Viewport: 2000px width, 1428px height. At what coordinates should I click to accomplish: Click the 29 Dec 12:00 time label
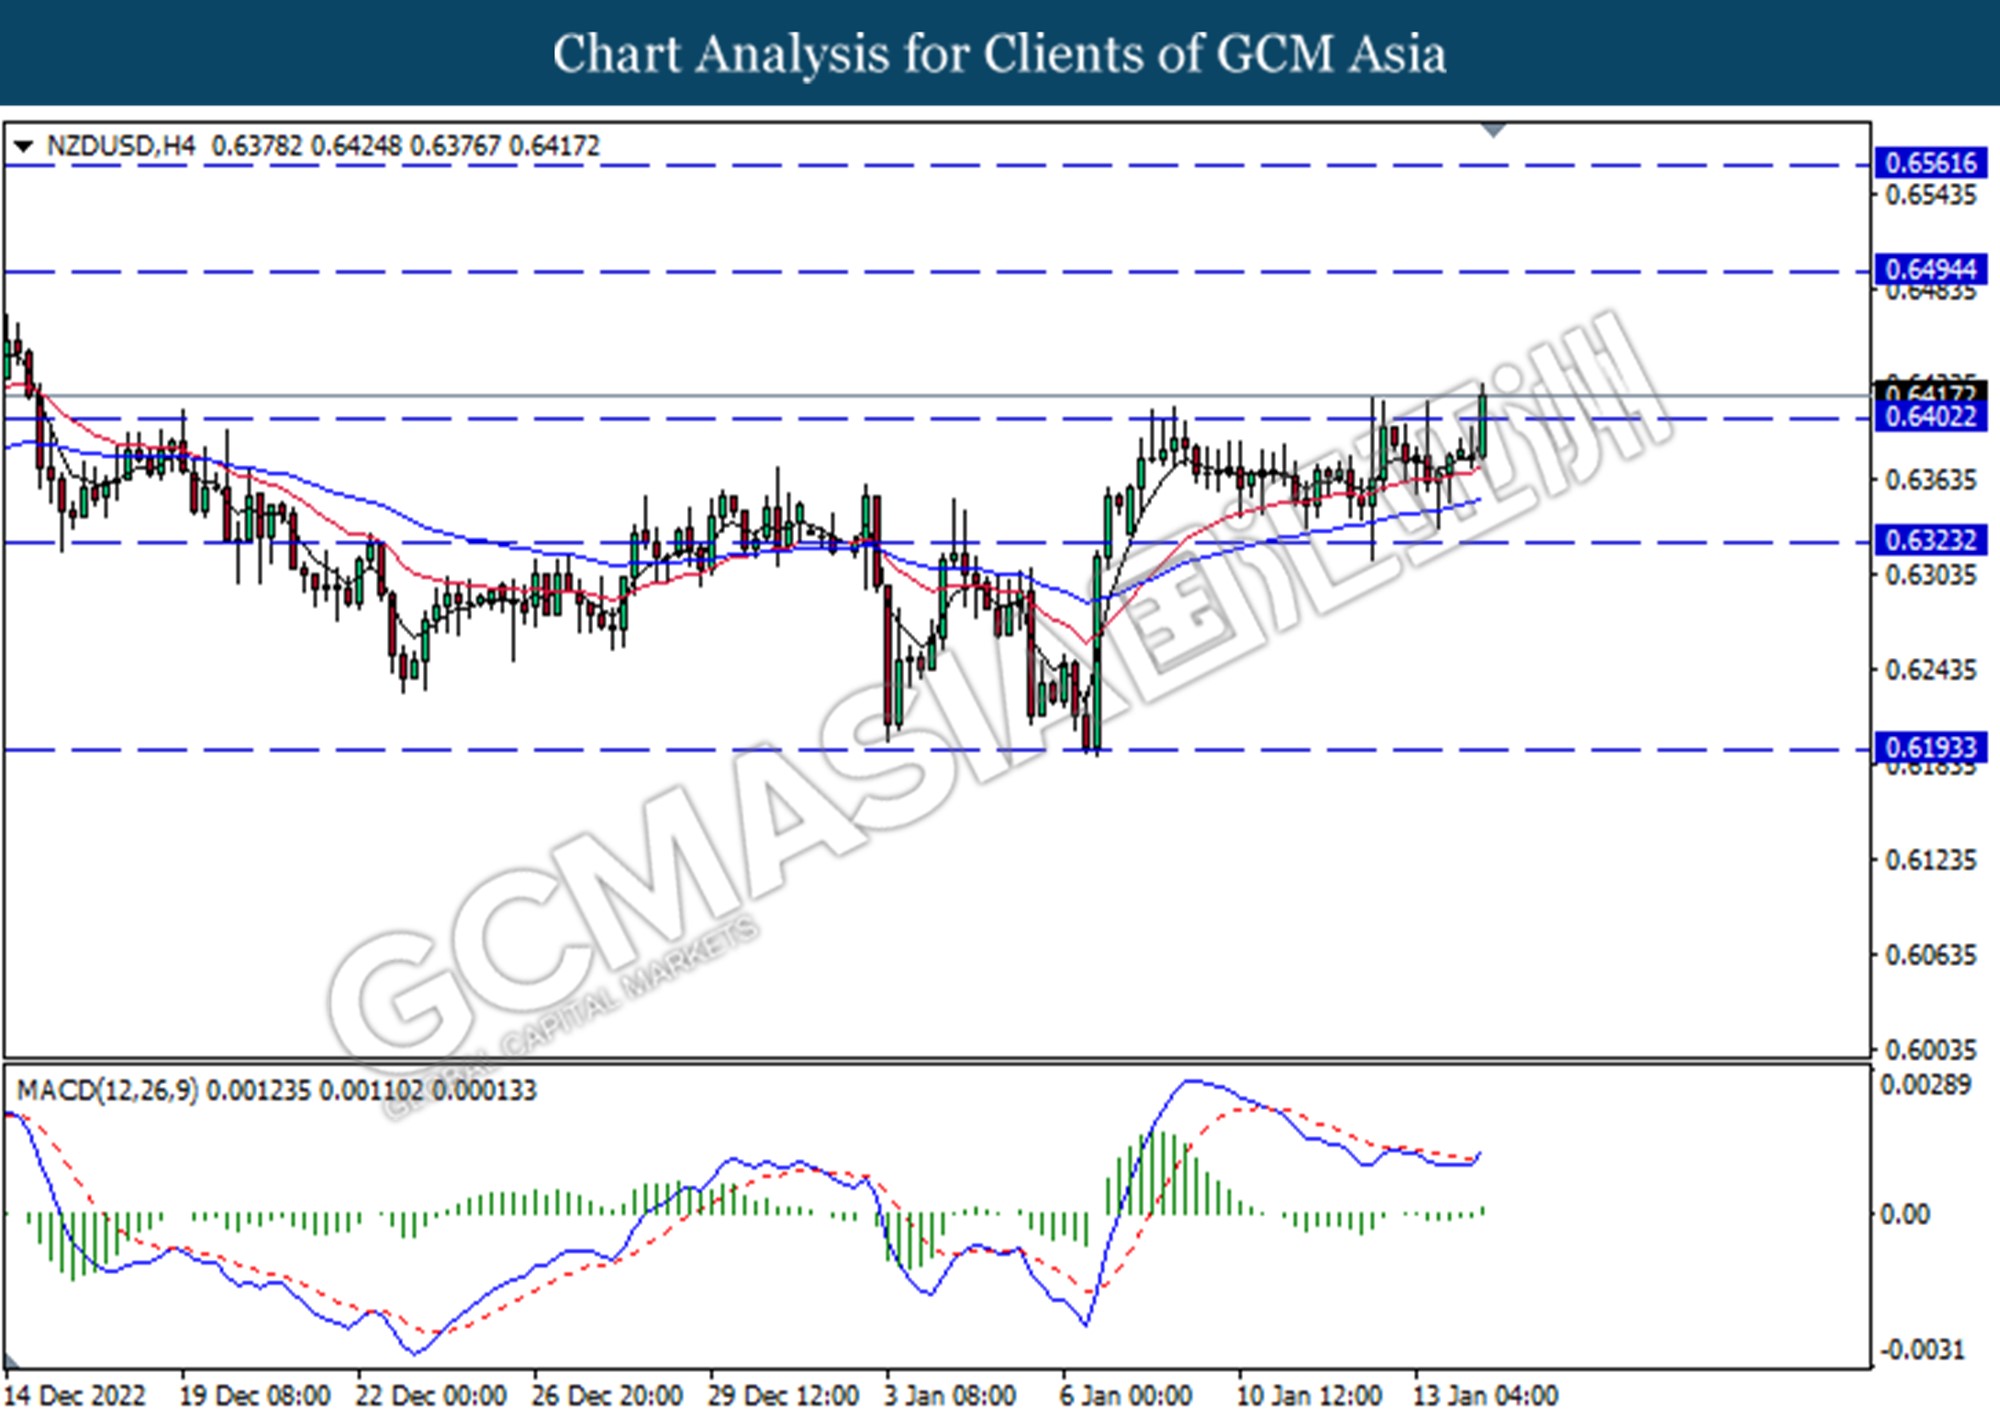tap(784, 1395)
